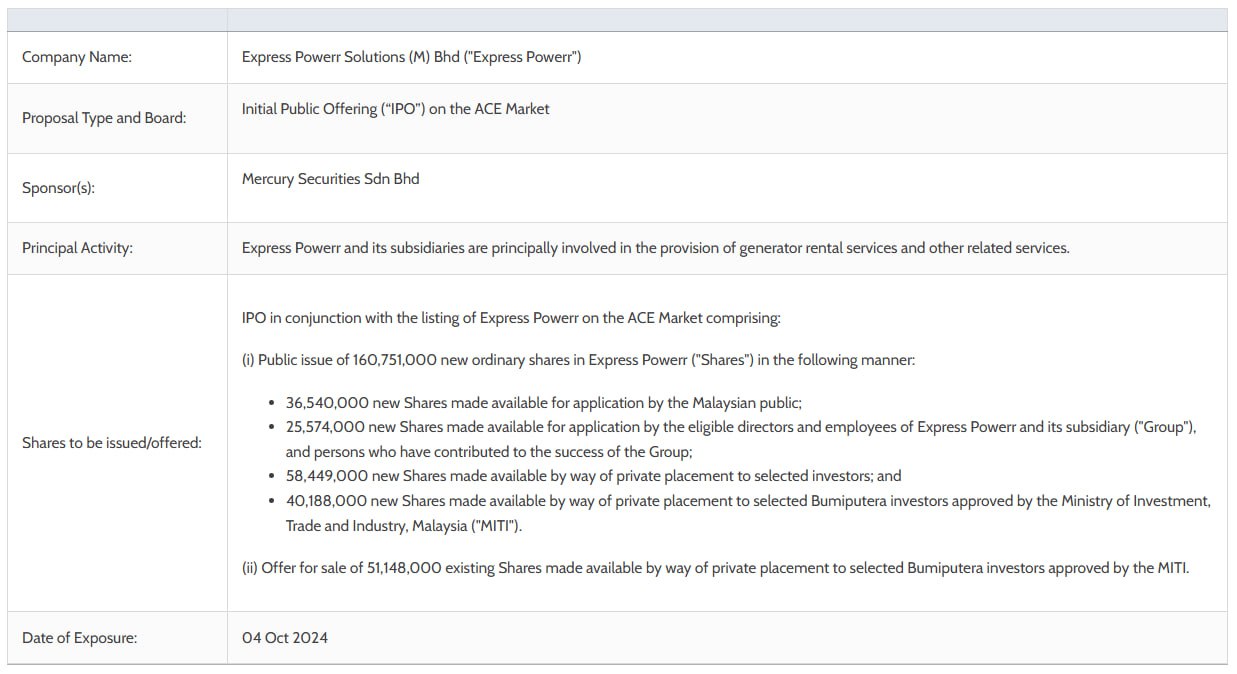Screen dimensions: 1237x674
Task: Click the 36,540,000 new Shares Malaysian public bullet
Action: (544, 403)
